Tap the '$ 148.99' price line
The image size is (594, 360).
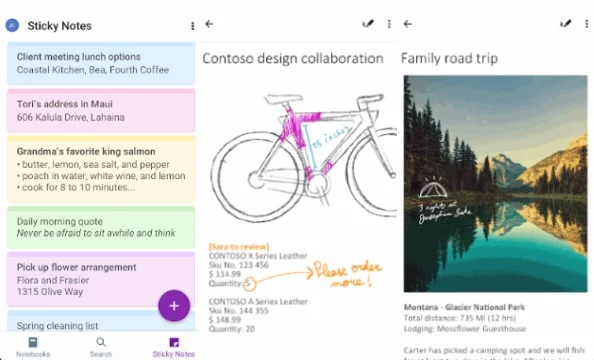(225, 320)
